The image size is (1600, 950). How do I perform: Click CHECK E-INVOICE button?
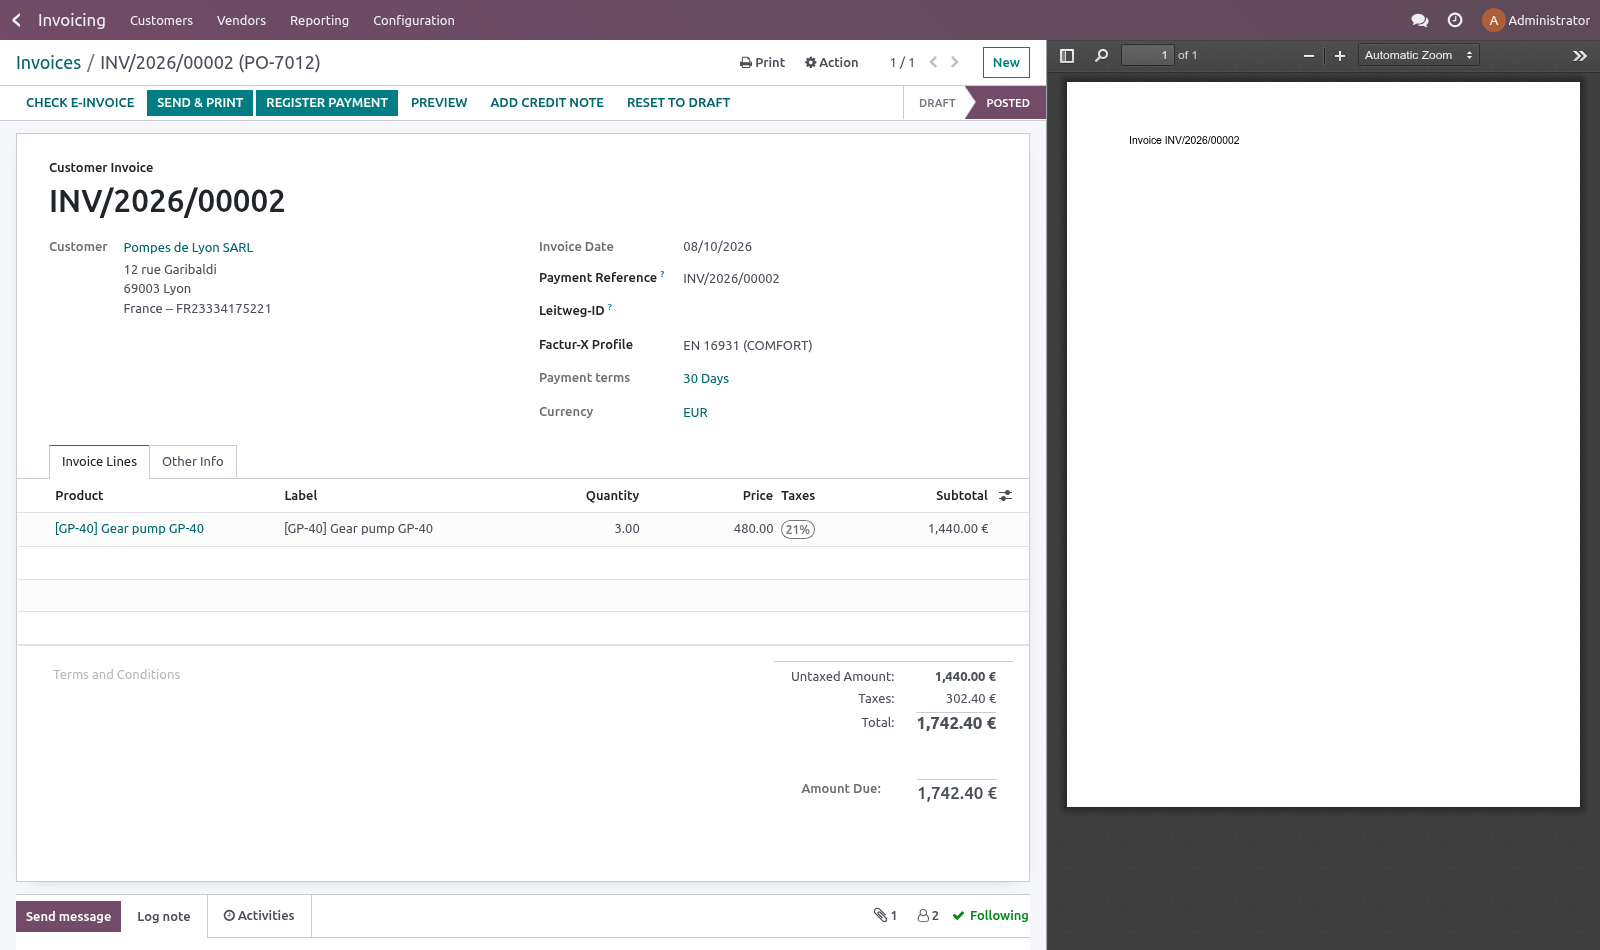click(80, 103)
